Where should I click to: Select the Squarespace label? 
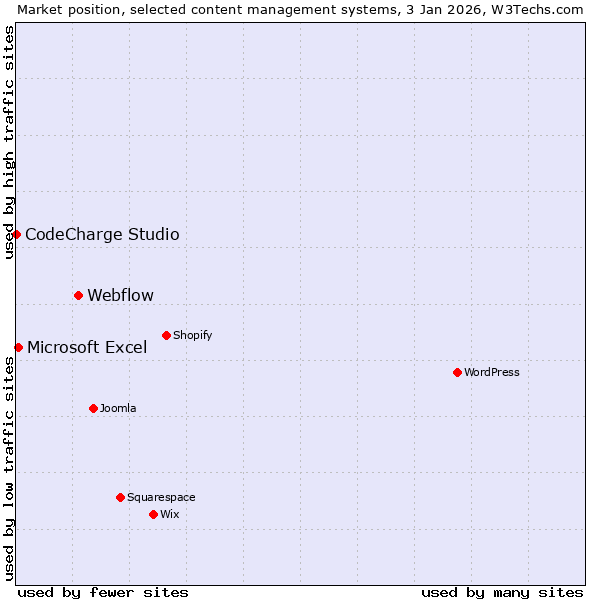click(x=161, y=497)
